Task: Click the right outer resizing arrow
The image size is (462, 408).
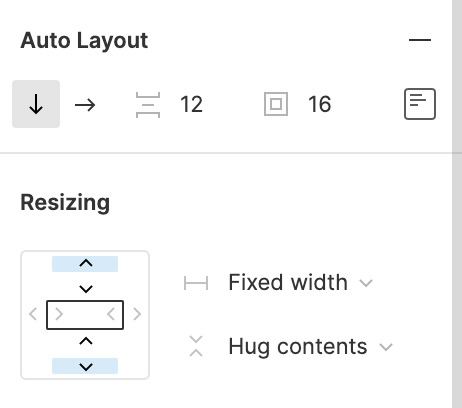Action: pyautogui.click(x=137, y=314)
